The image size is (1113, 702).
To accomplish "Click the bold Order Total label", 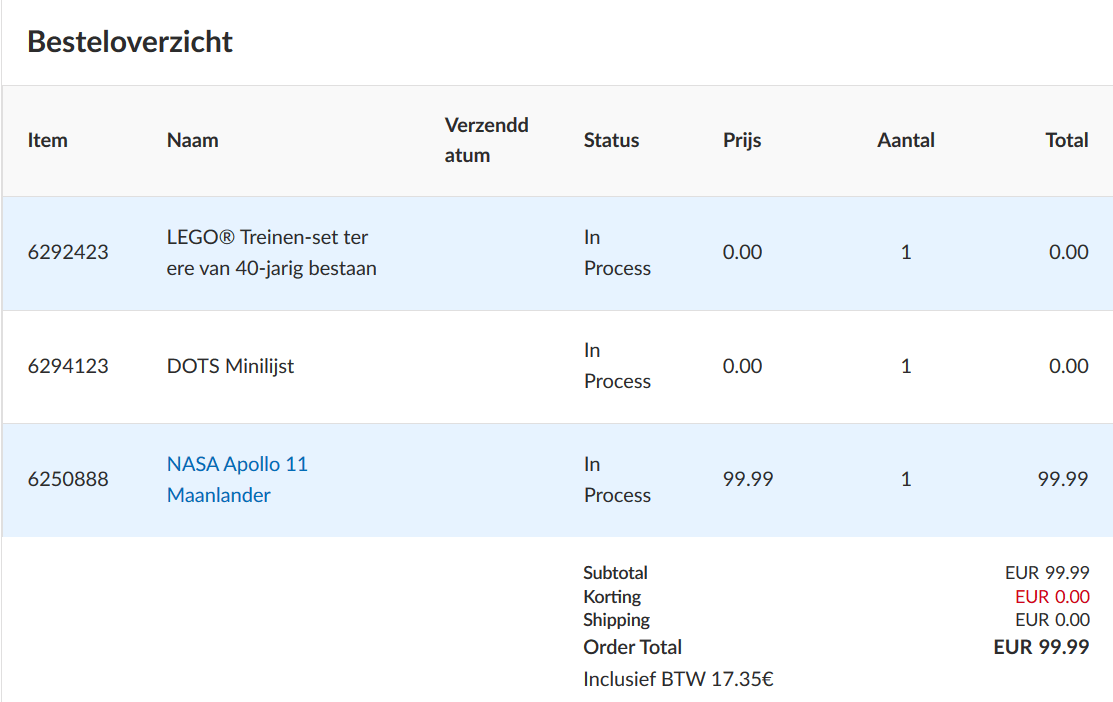I will point(632,647).
